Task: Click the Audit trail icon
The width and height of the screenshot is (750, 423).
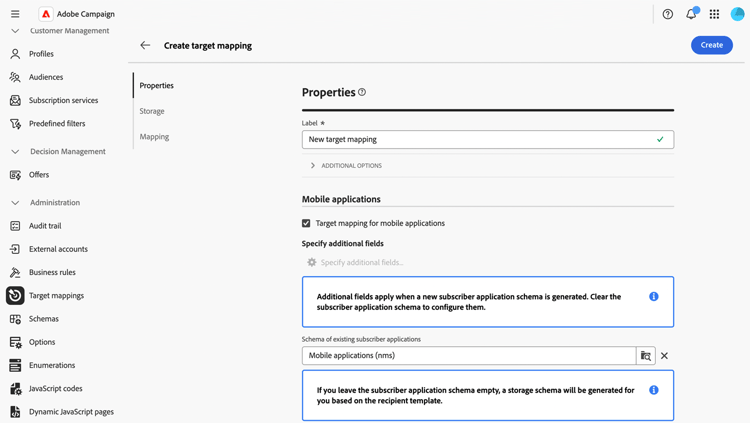Action: click(x=15, y=226)
